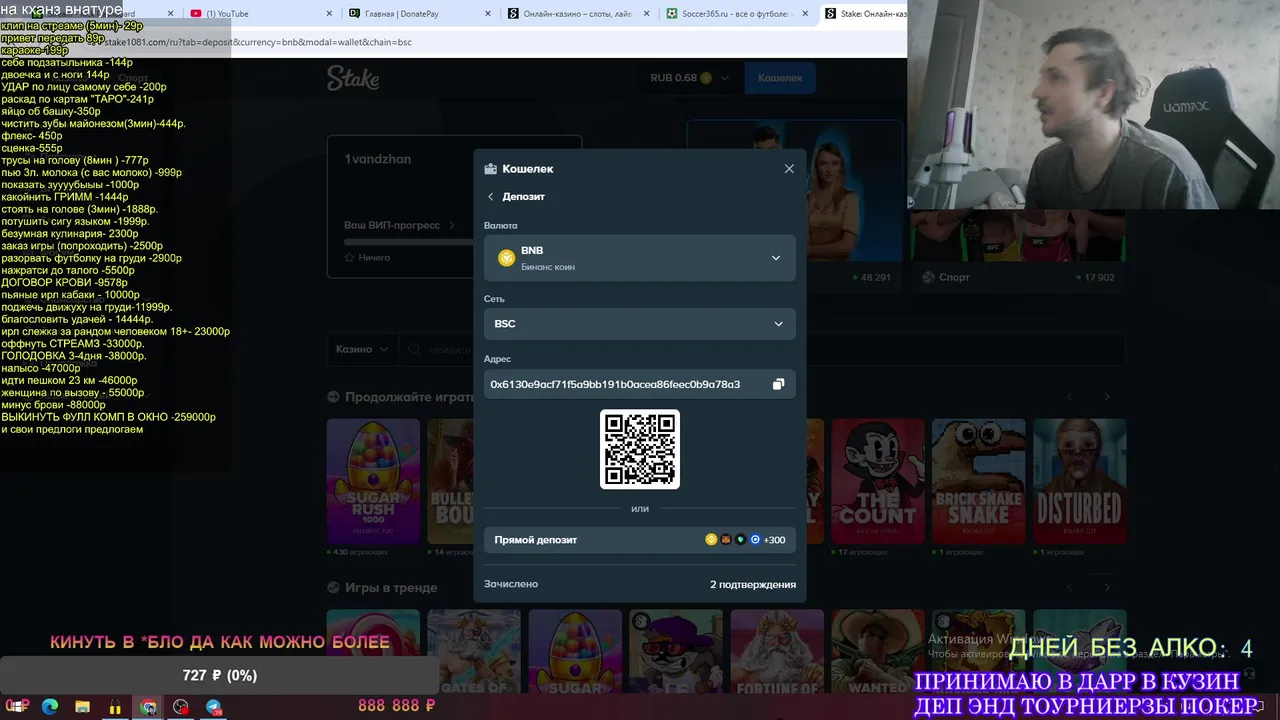Click the Ваш ВИП-прогресс arrow
1280x720 pixels.
tap(451, 226)
